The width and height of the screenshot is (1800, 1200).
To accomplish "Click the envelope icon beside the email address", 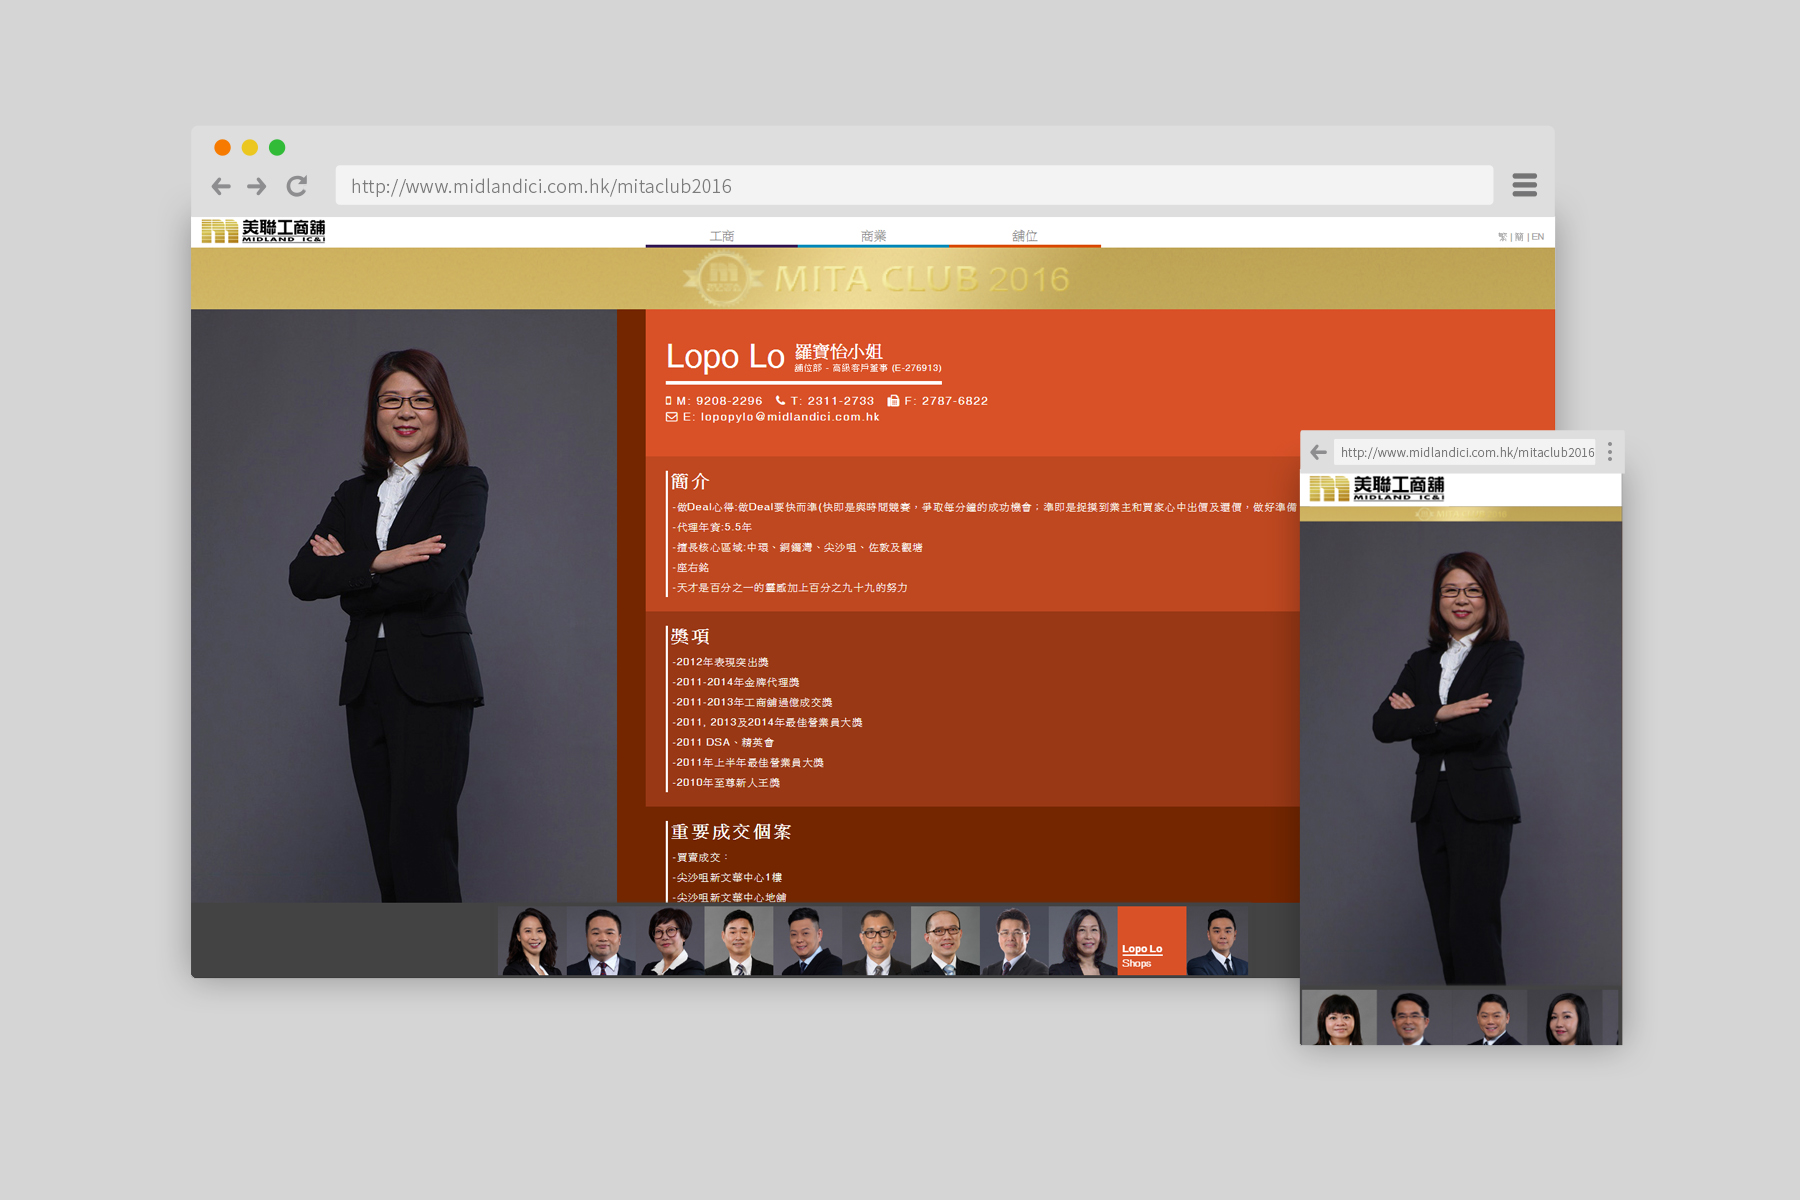I will (x=672, y=417).
